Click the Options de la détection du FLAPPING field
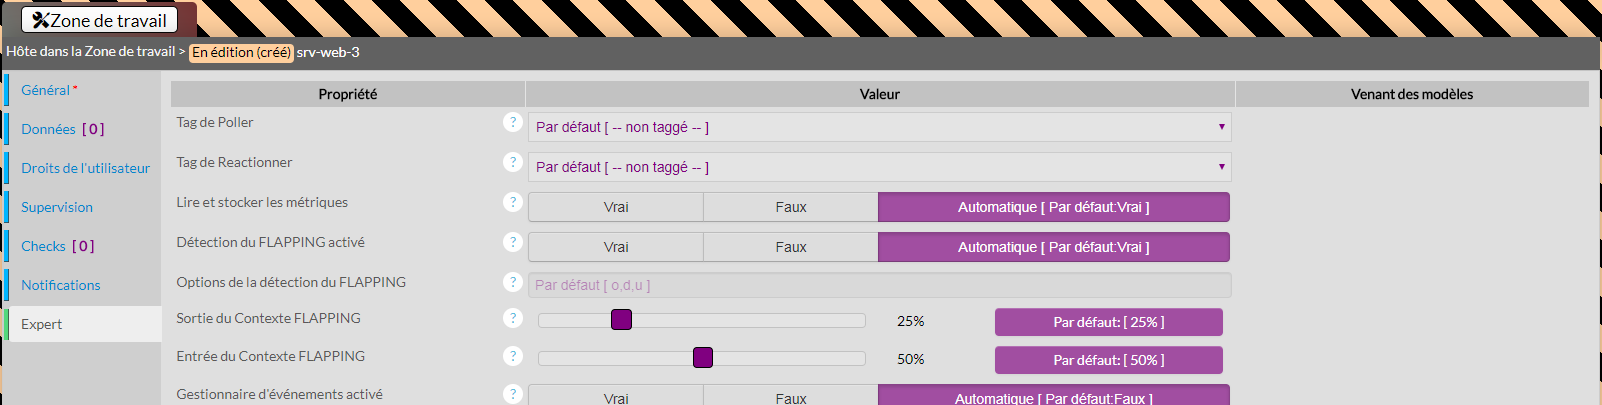 point(879,285)
